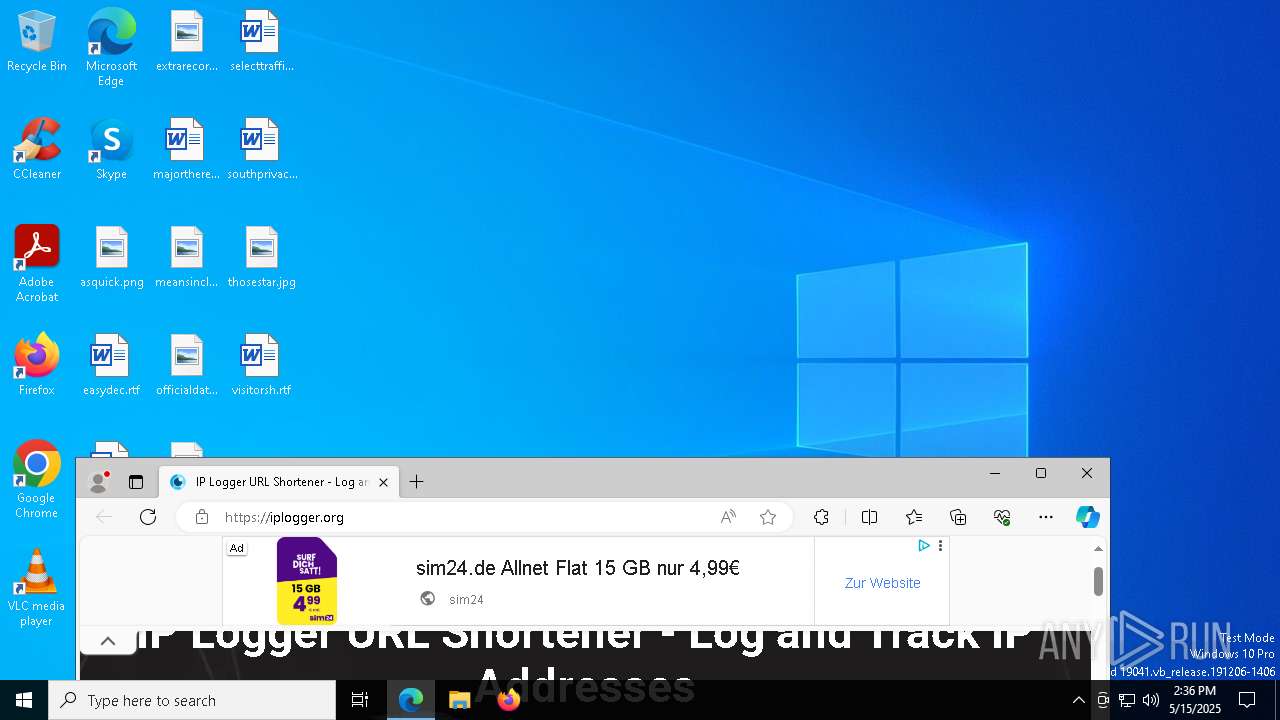Switch to Edge on the taskbar
This screenshot has width=1280, height=720.
pos(411,700)
